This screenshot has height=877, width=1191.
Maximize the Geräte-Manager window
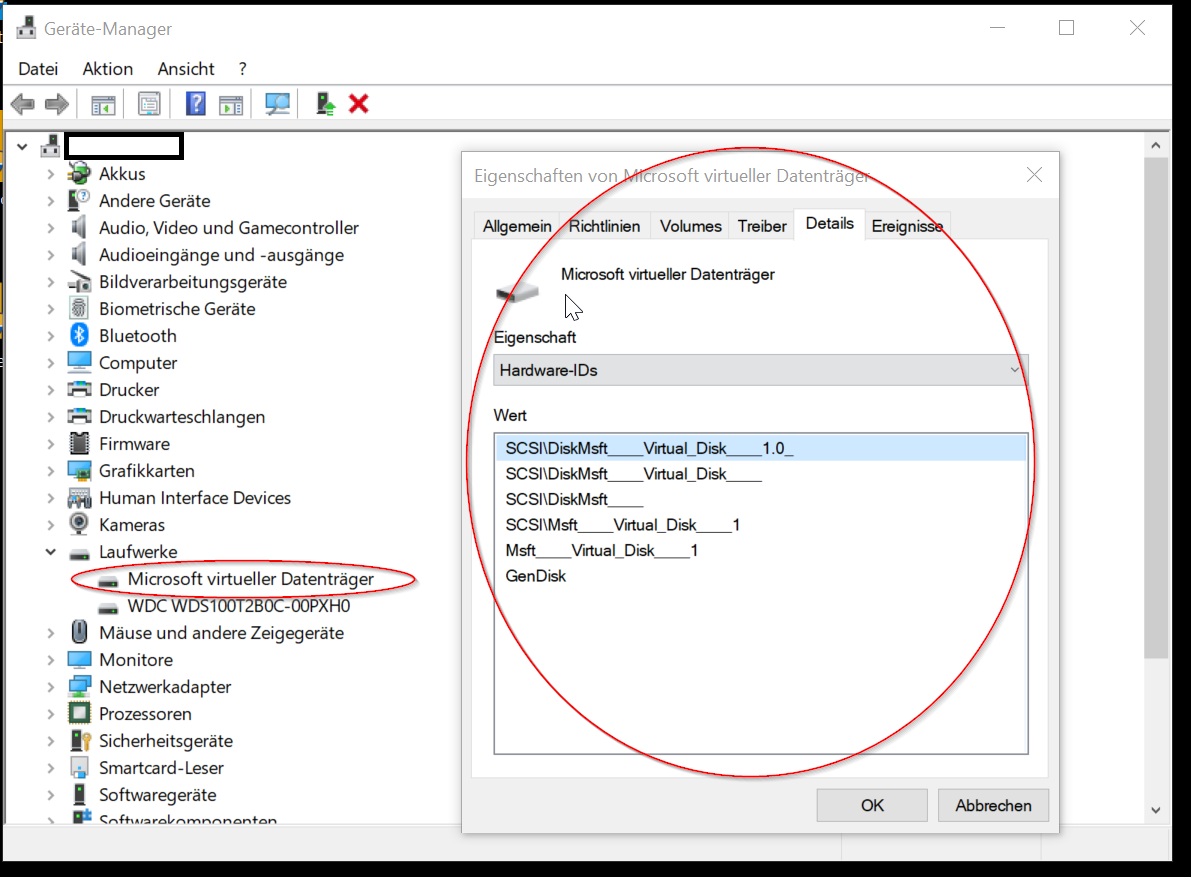(x=1066, y=28)
